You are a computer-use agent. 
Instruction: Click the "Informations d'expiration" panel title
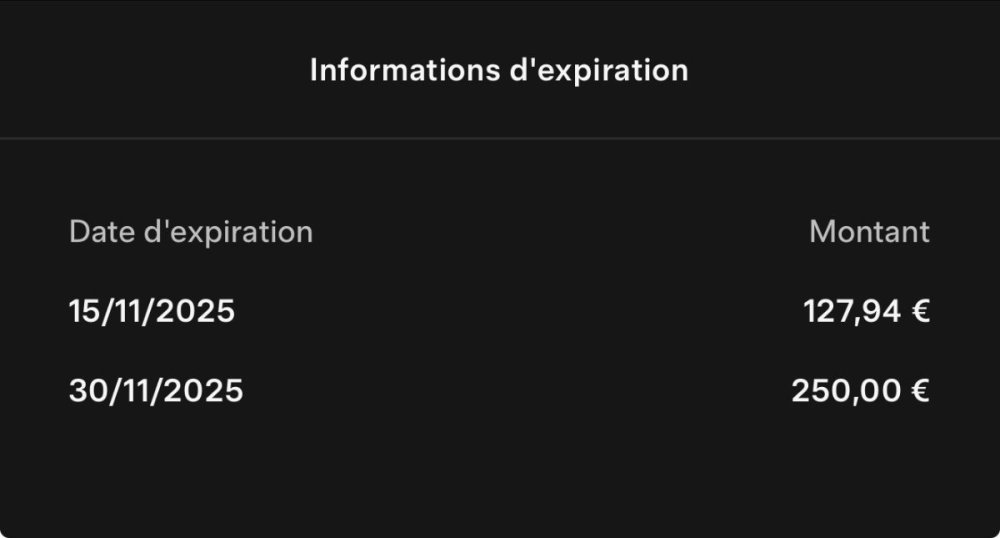499,71
